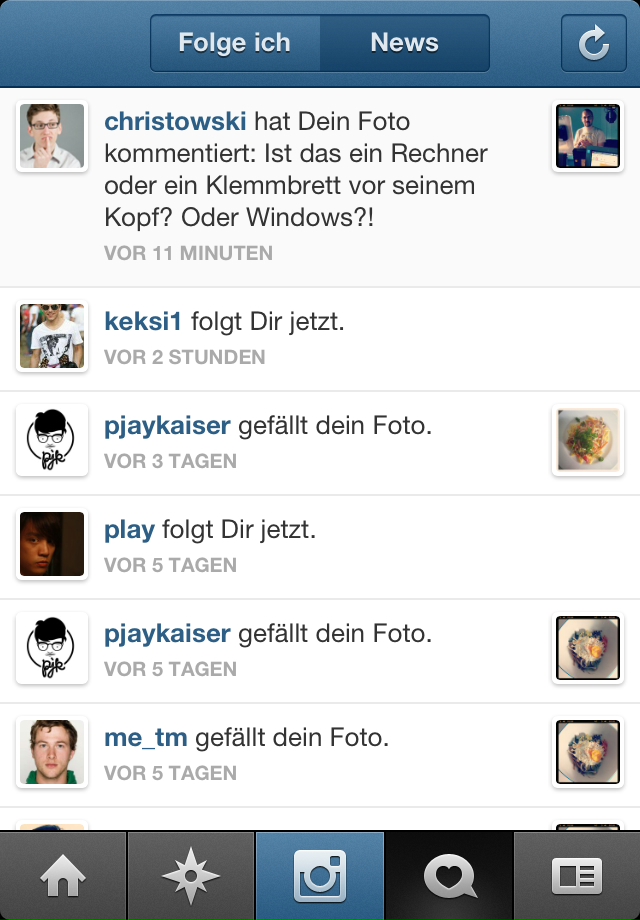640x920 pixels.
Task: Tap christowski's profile picture
Action: coord(52,136)
